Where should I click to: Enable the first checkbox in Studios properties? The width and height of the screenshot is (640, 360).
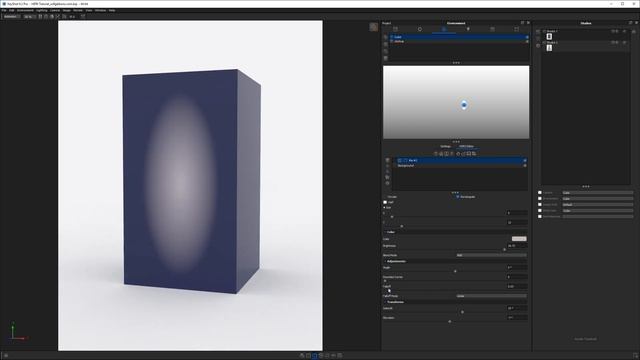tap(540, 193)
